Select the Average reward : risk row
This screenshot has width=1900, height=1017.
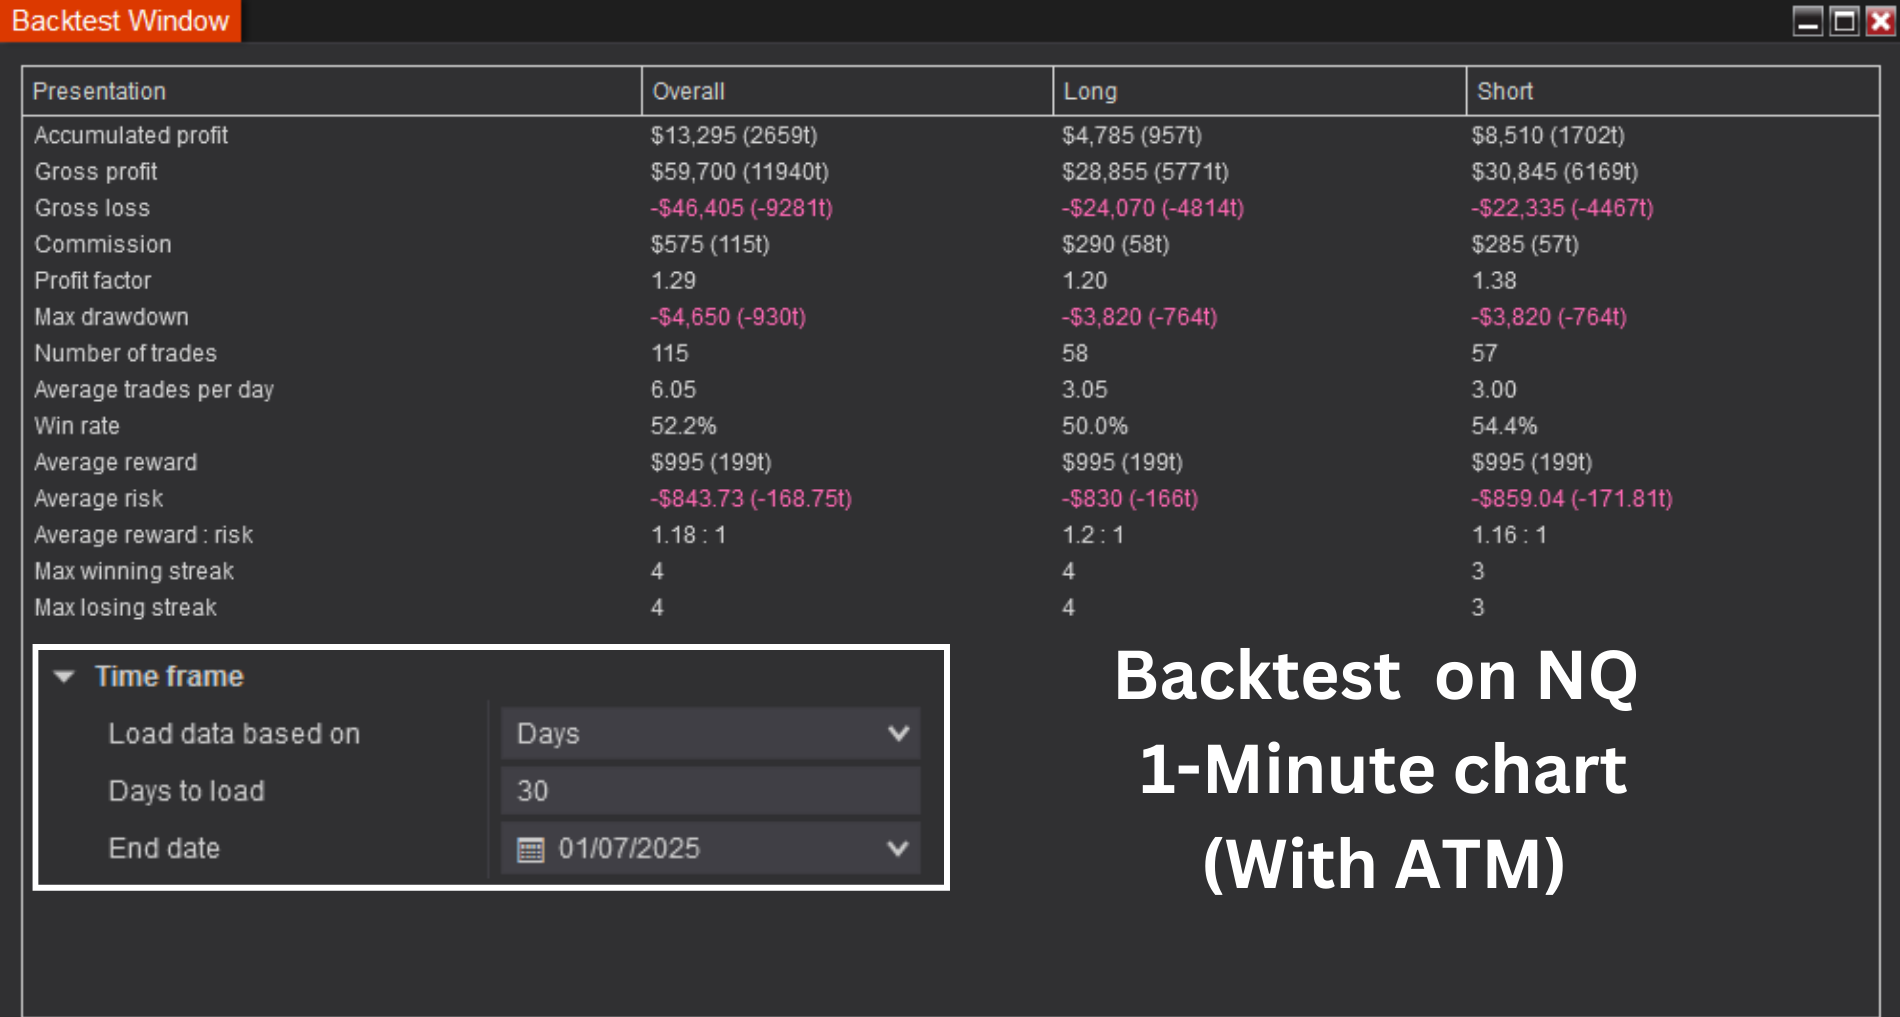coord(143,534)
